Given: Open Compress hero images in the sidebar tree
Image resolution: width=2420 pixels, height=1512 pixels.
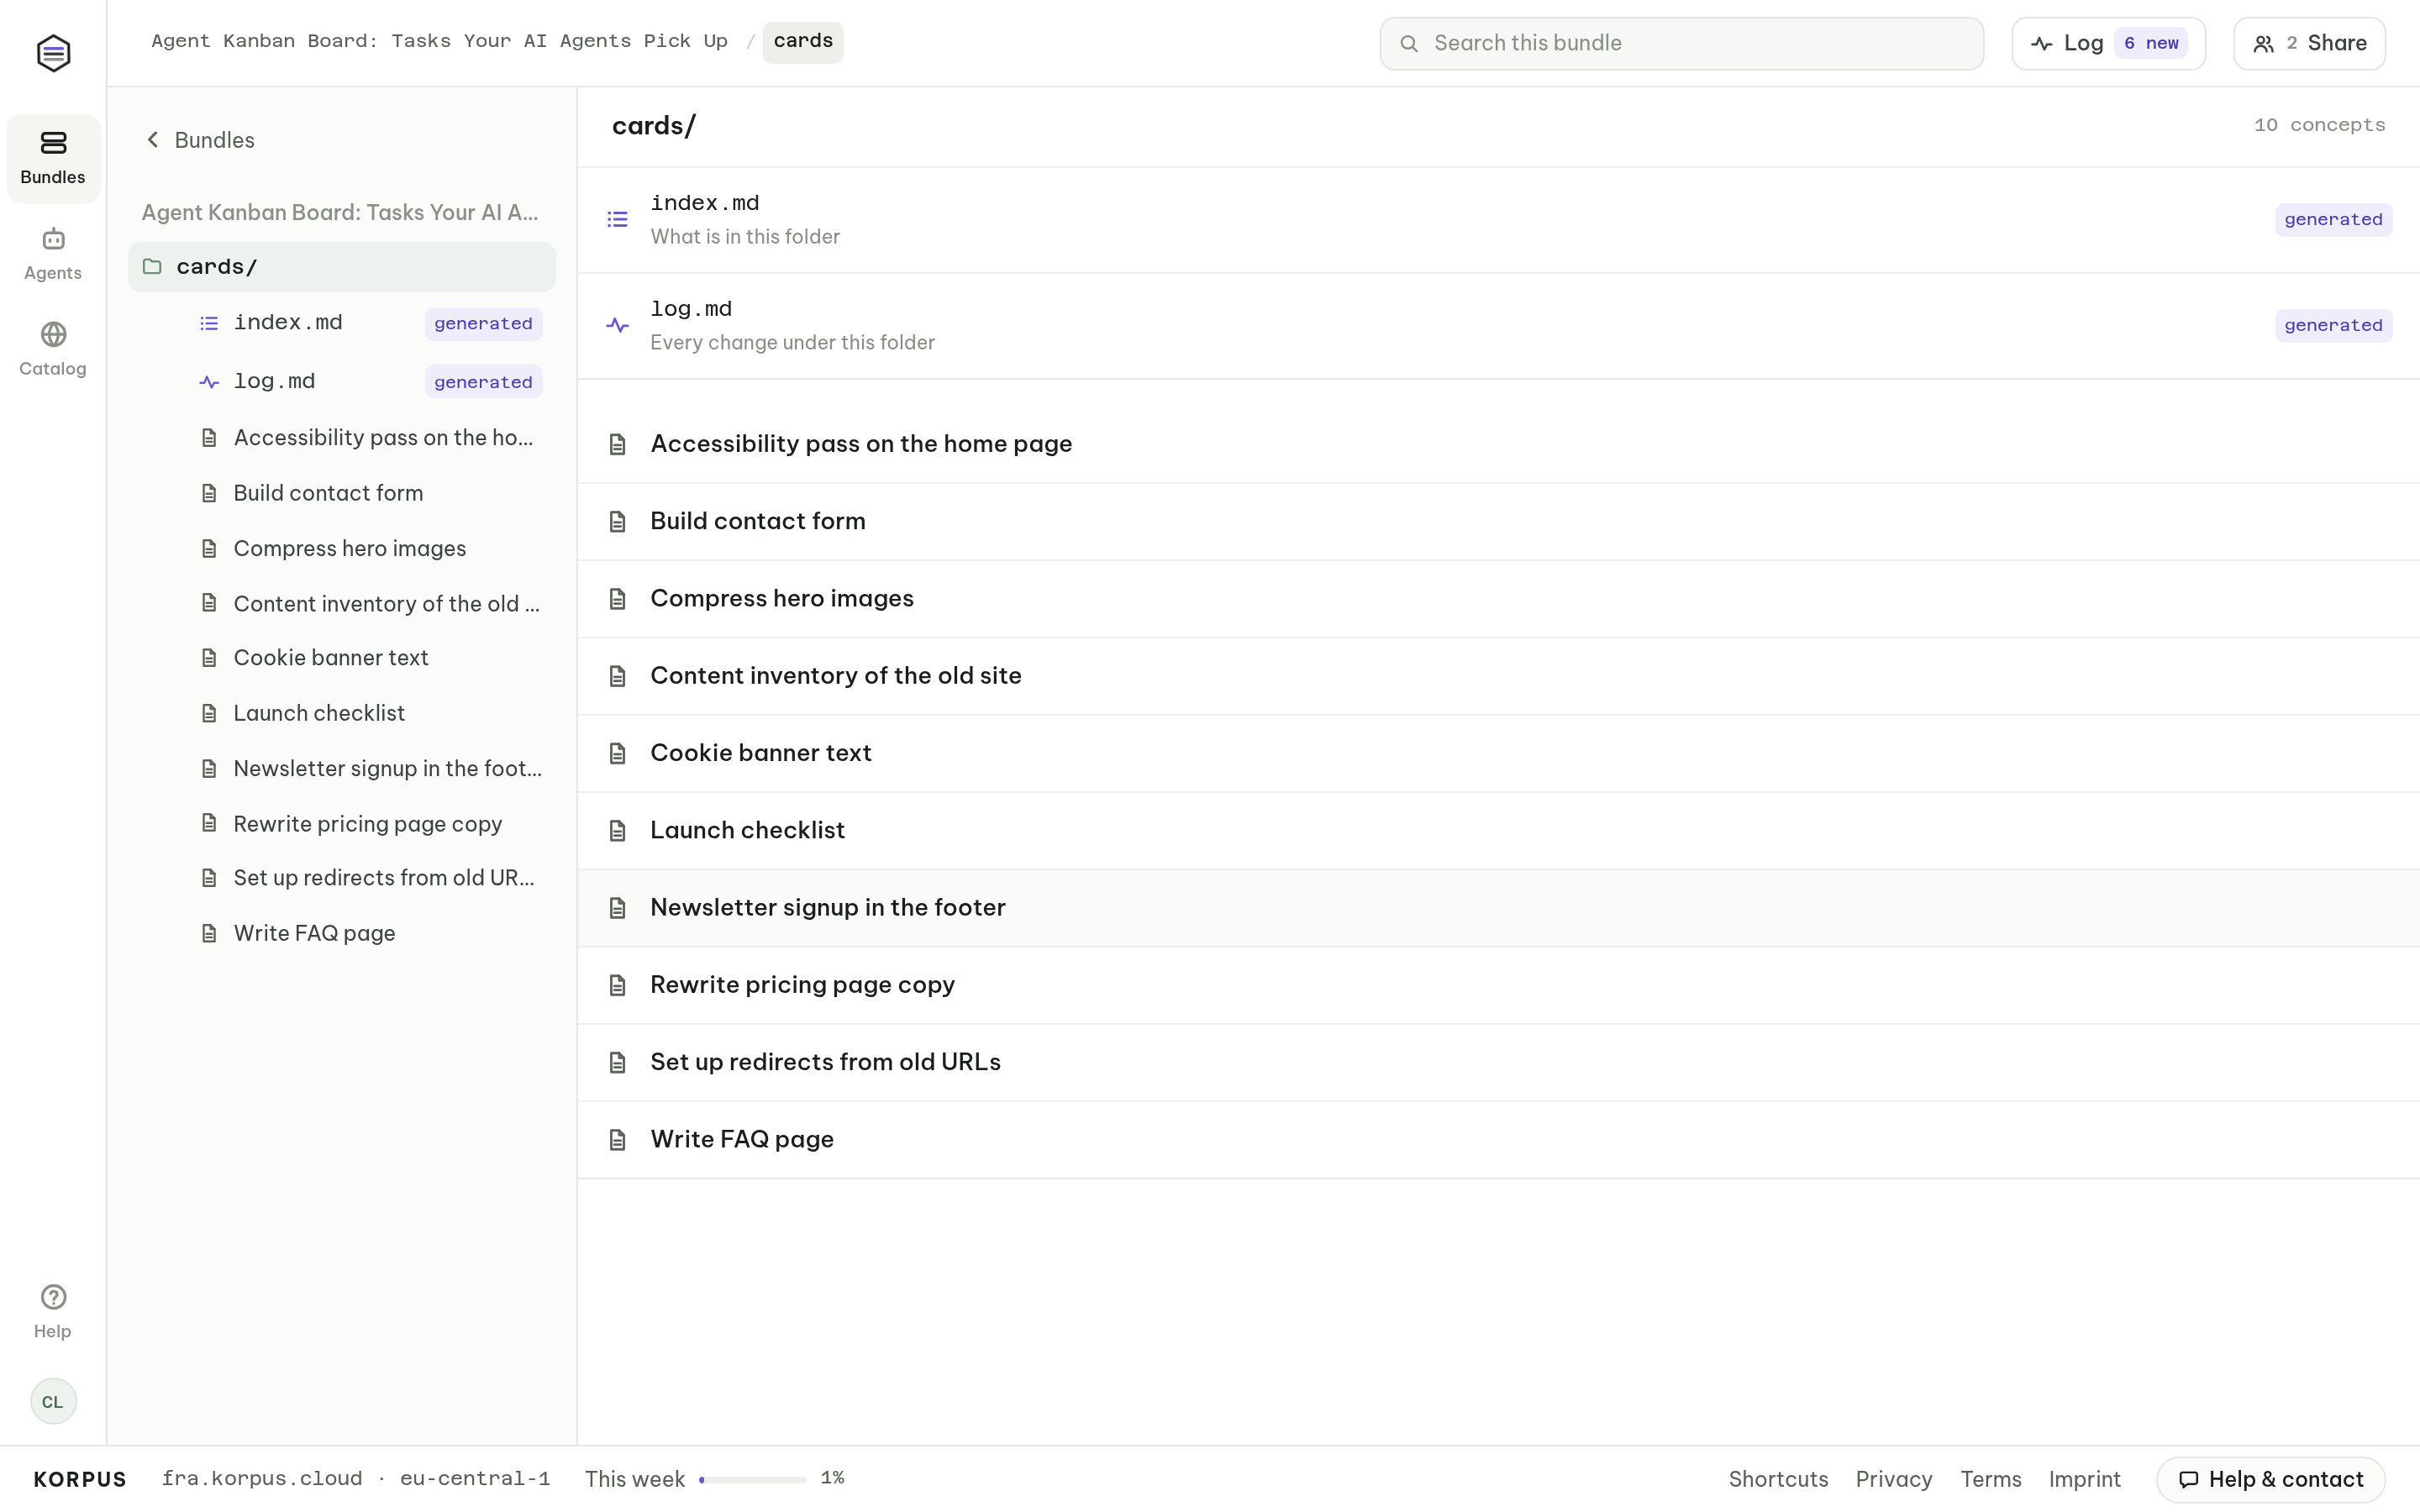Looking at the screenshot, I should (x=370, y=548).
